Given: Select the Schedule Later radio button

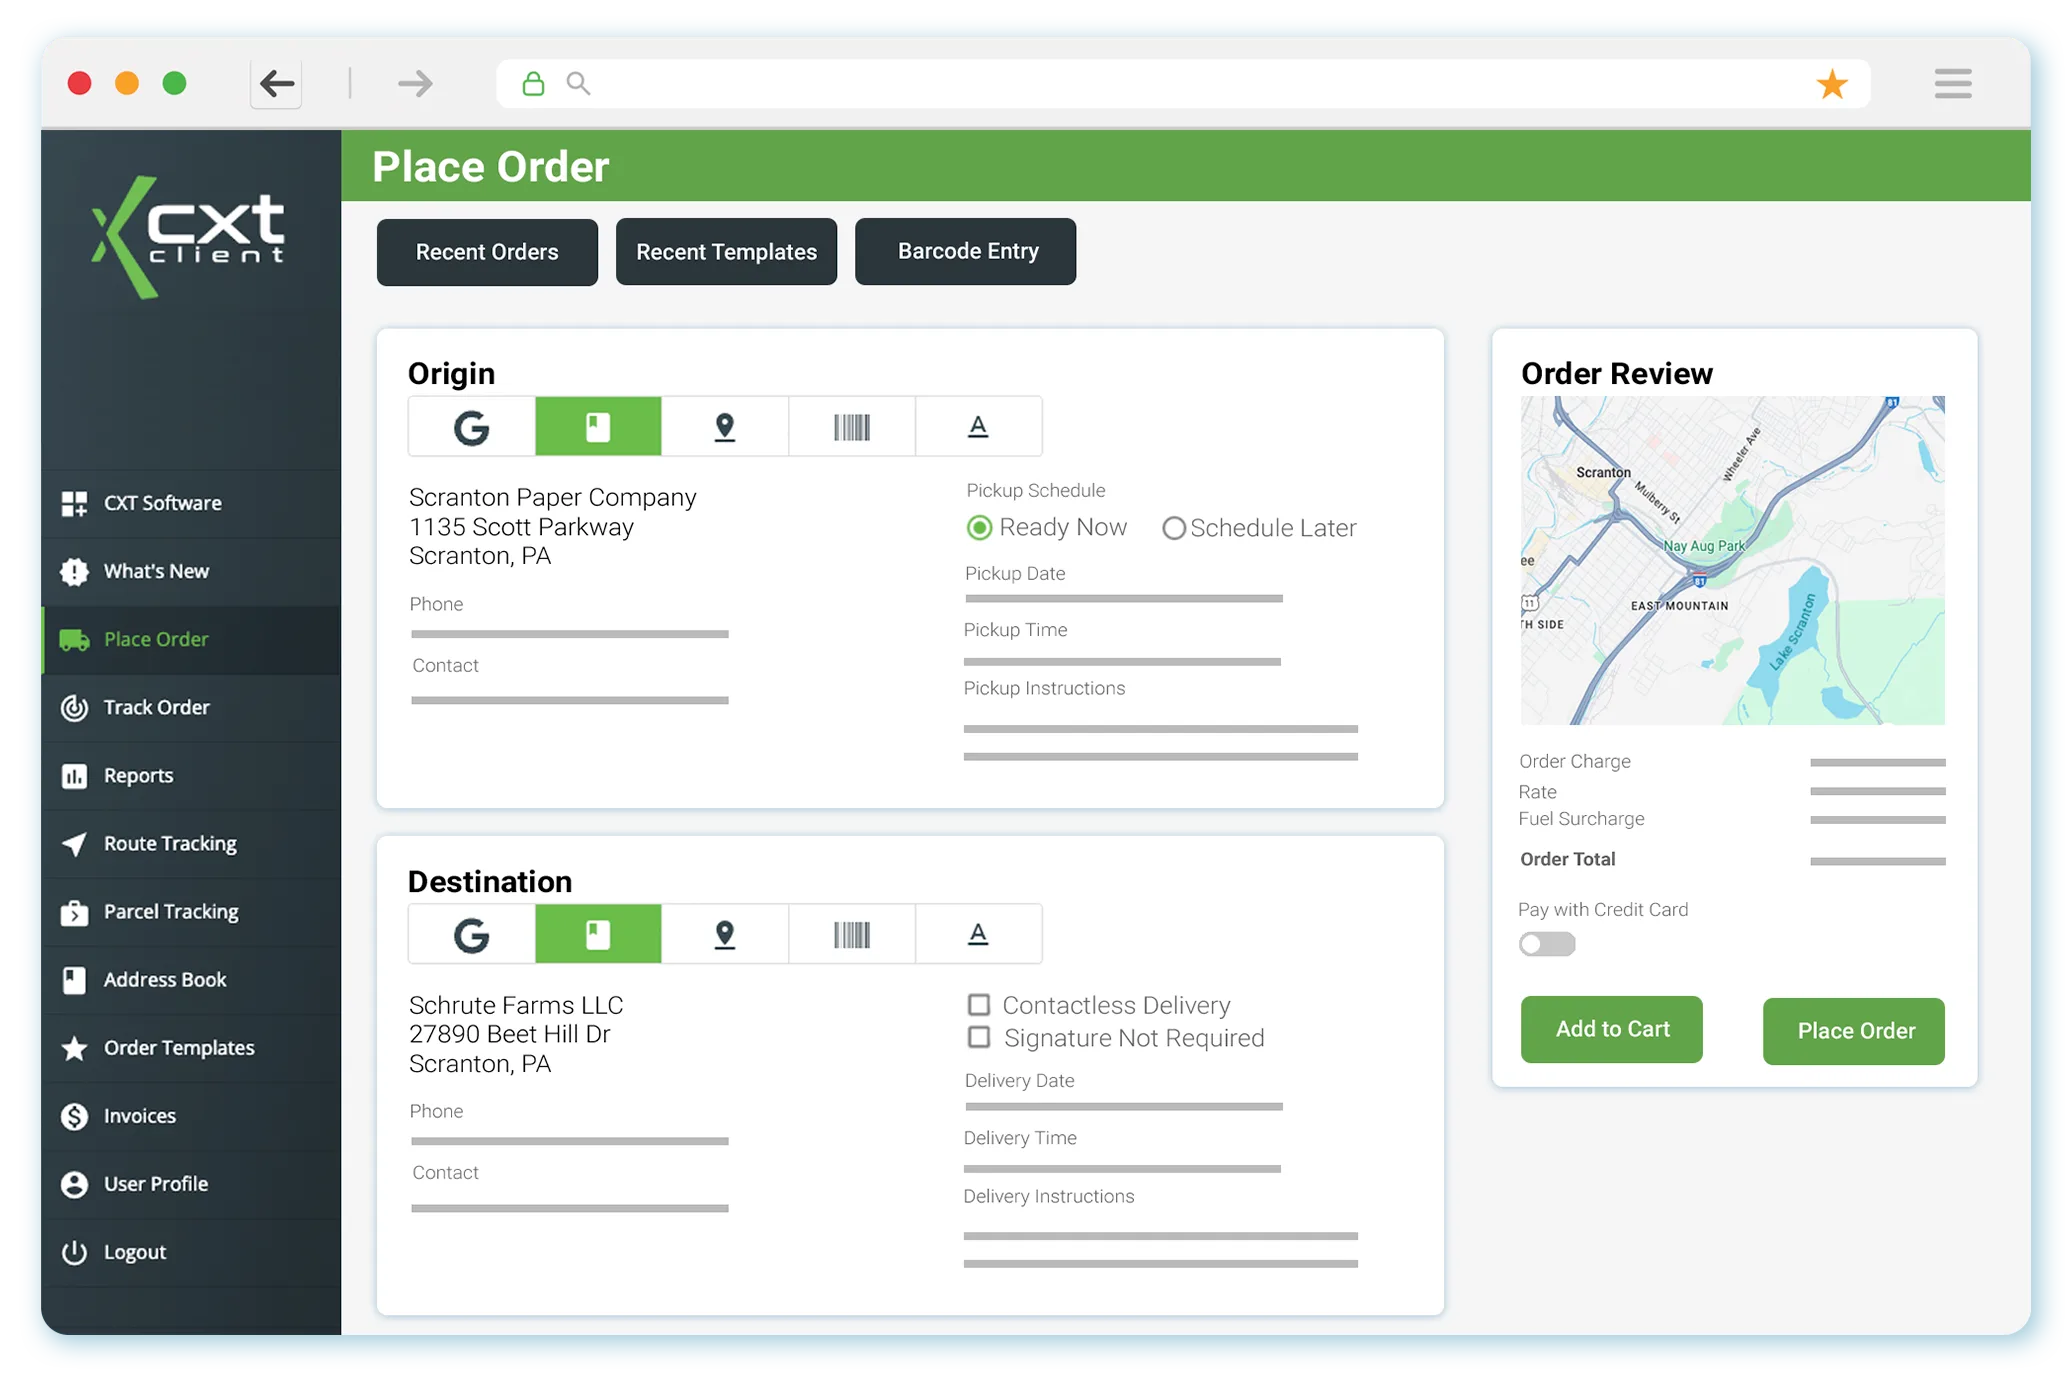Looking at the screenshot, I should [1173, 528].
